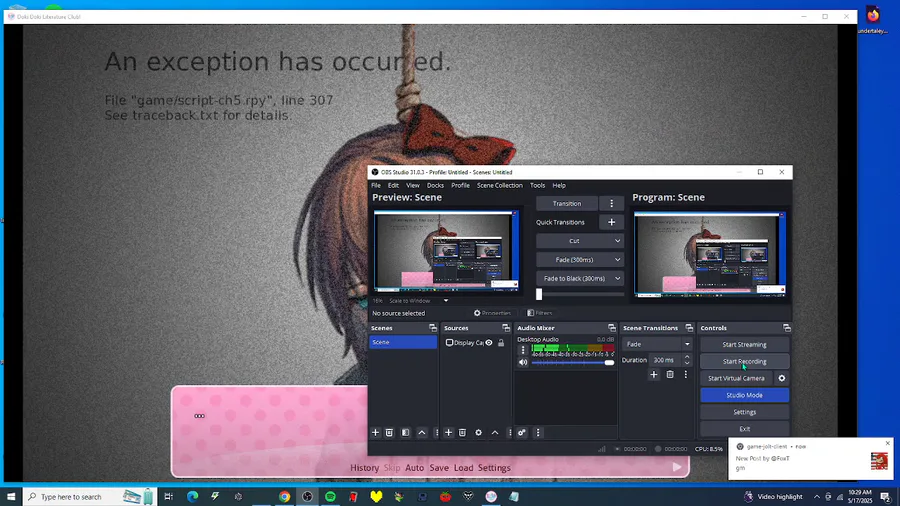Open Google Chrome from the taskbar
The image size is (900, 506).
pyautogui.click(x=284, y=497)
